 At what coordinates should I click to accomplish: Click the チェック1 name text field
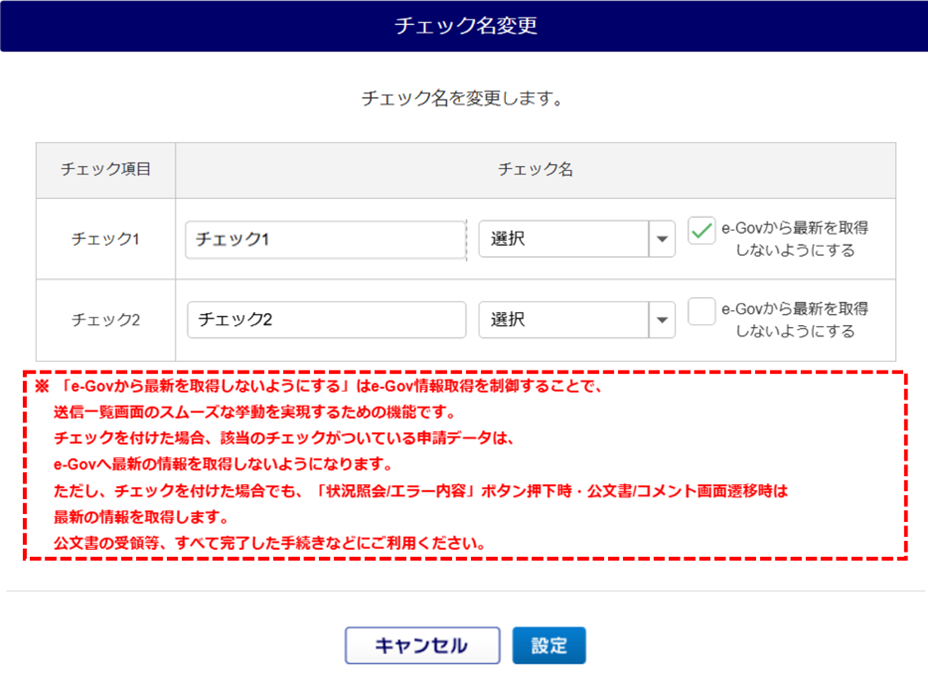coord(326,240)
